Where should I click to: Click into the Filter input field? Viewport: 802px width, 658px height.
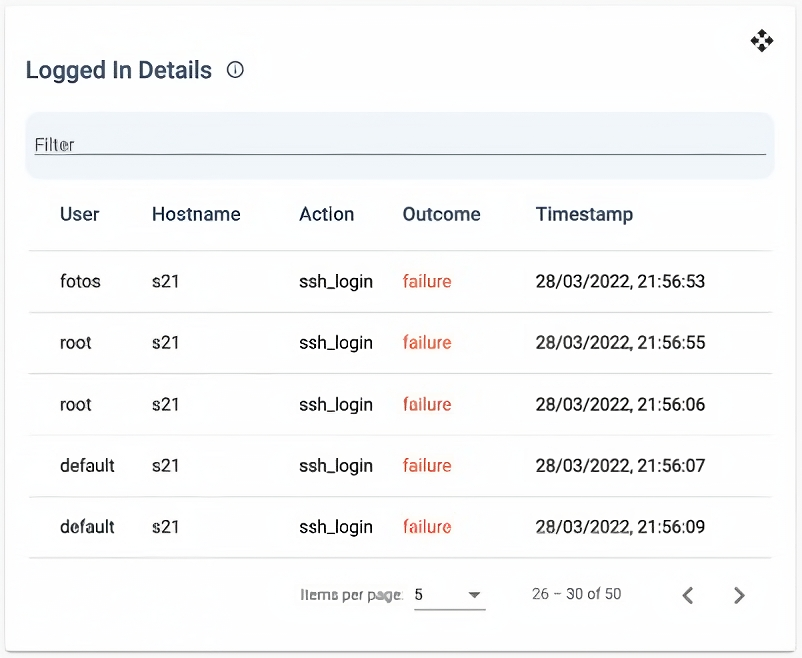coord(400,144)
